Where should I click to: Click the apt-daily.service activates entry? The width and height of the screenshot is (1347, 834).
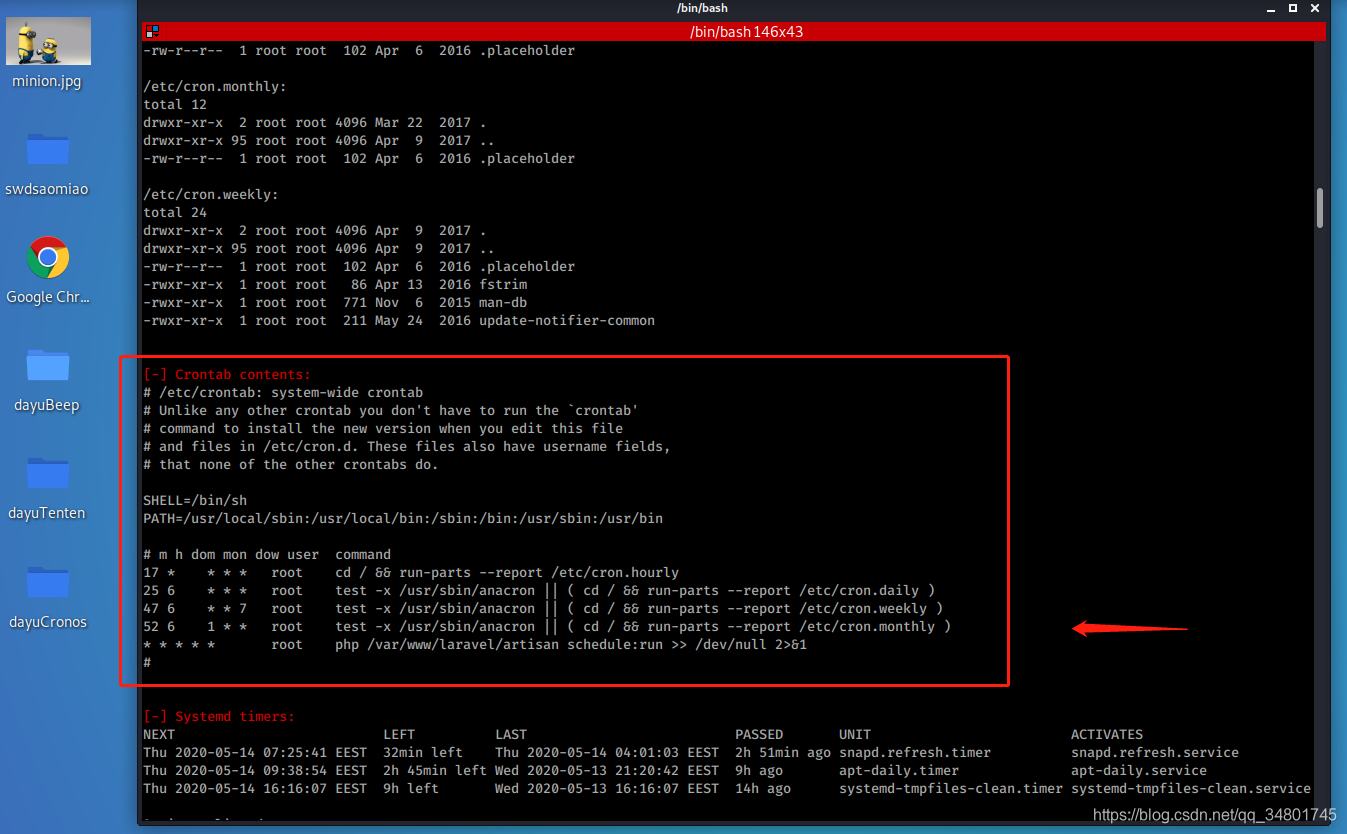pyautogui.click(x=1139, y=771)
